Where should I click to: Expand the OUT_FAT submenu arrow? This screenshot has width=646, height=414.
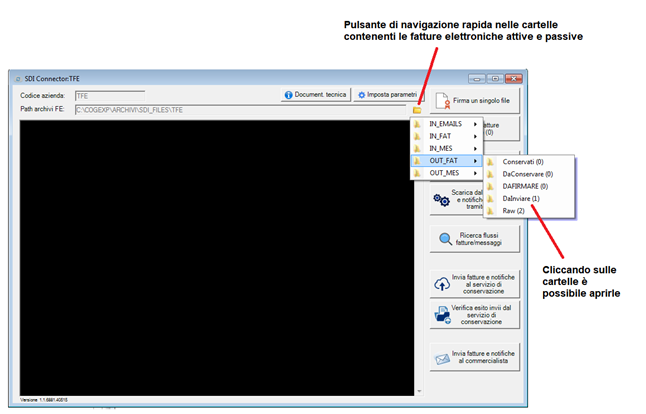[475, 161]
